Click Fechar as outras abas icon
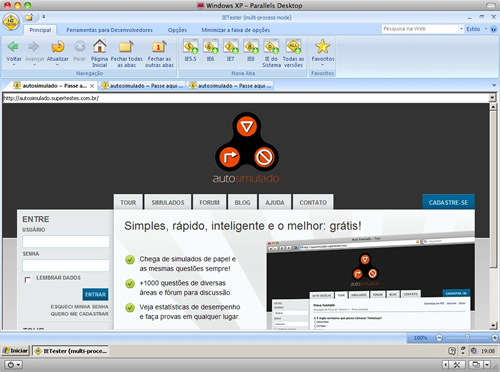This screenshot has width=500, height=372. pos(159,46)
